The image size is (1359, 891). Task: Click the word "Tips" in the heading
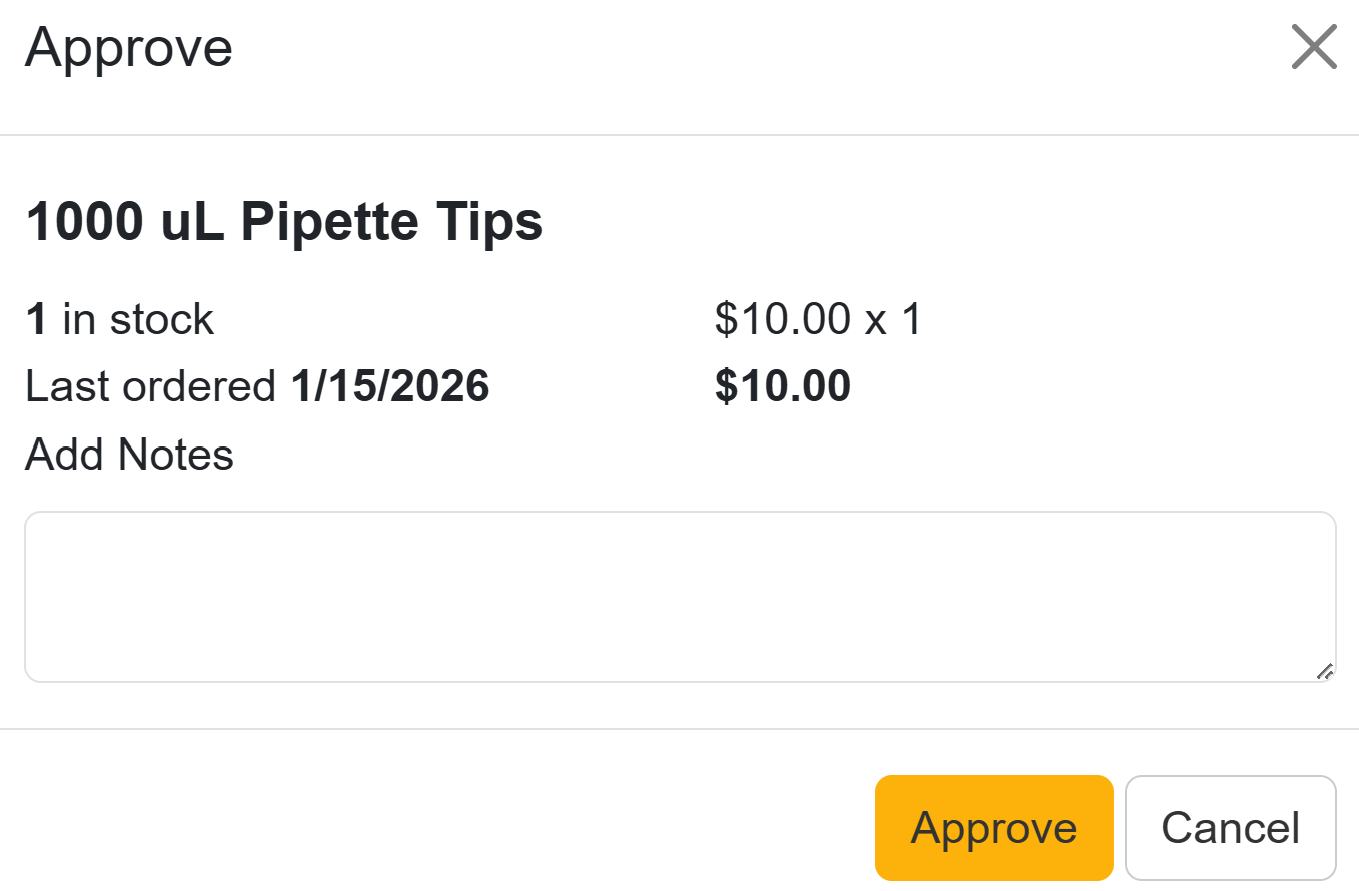pyautogui.click(x=488, y=222)
